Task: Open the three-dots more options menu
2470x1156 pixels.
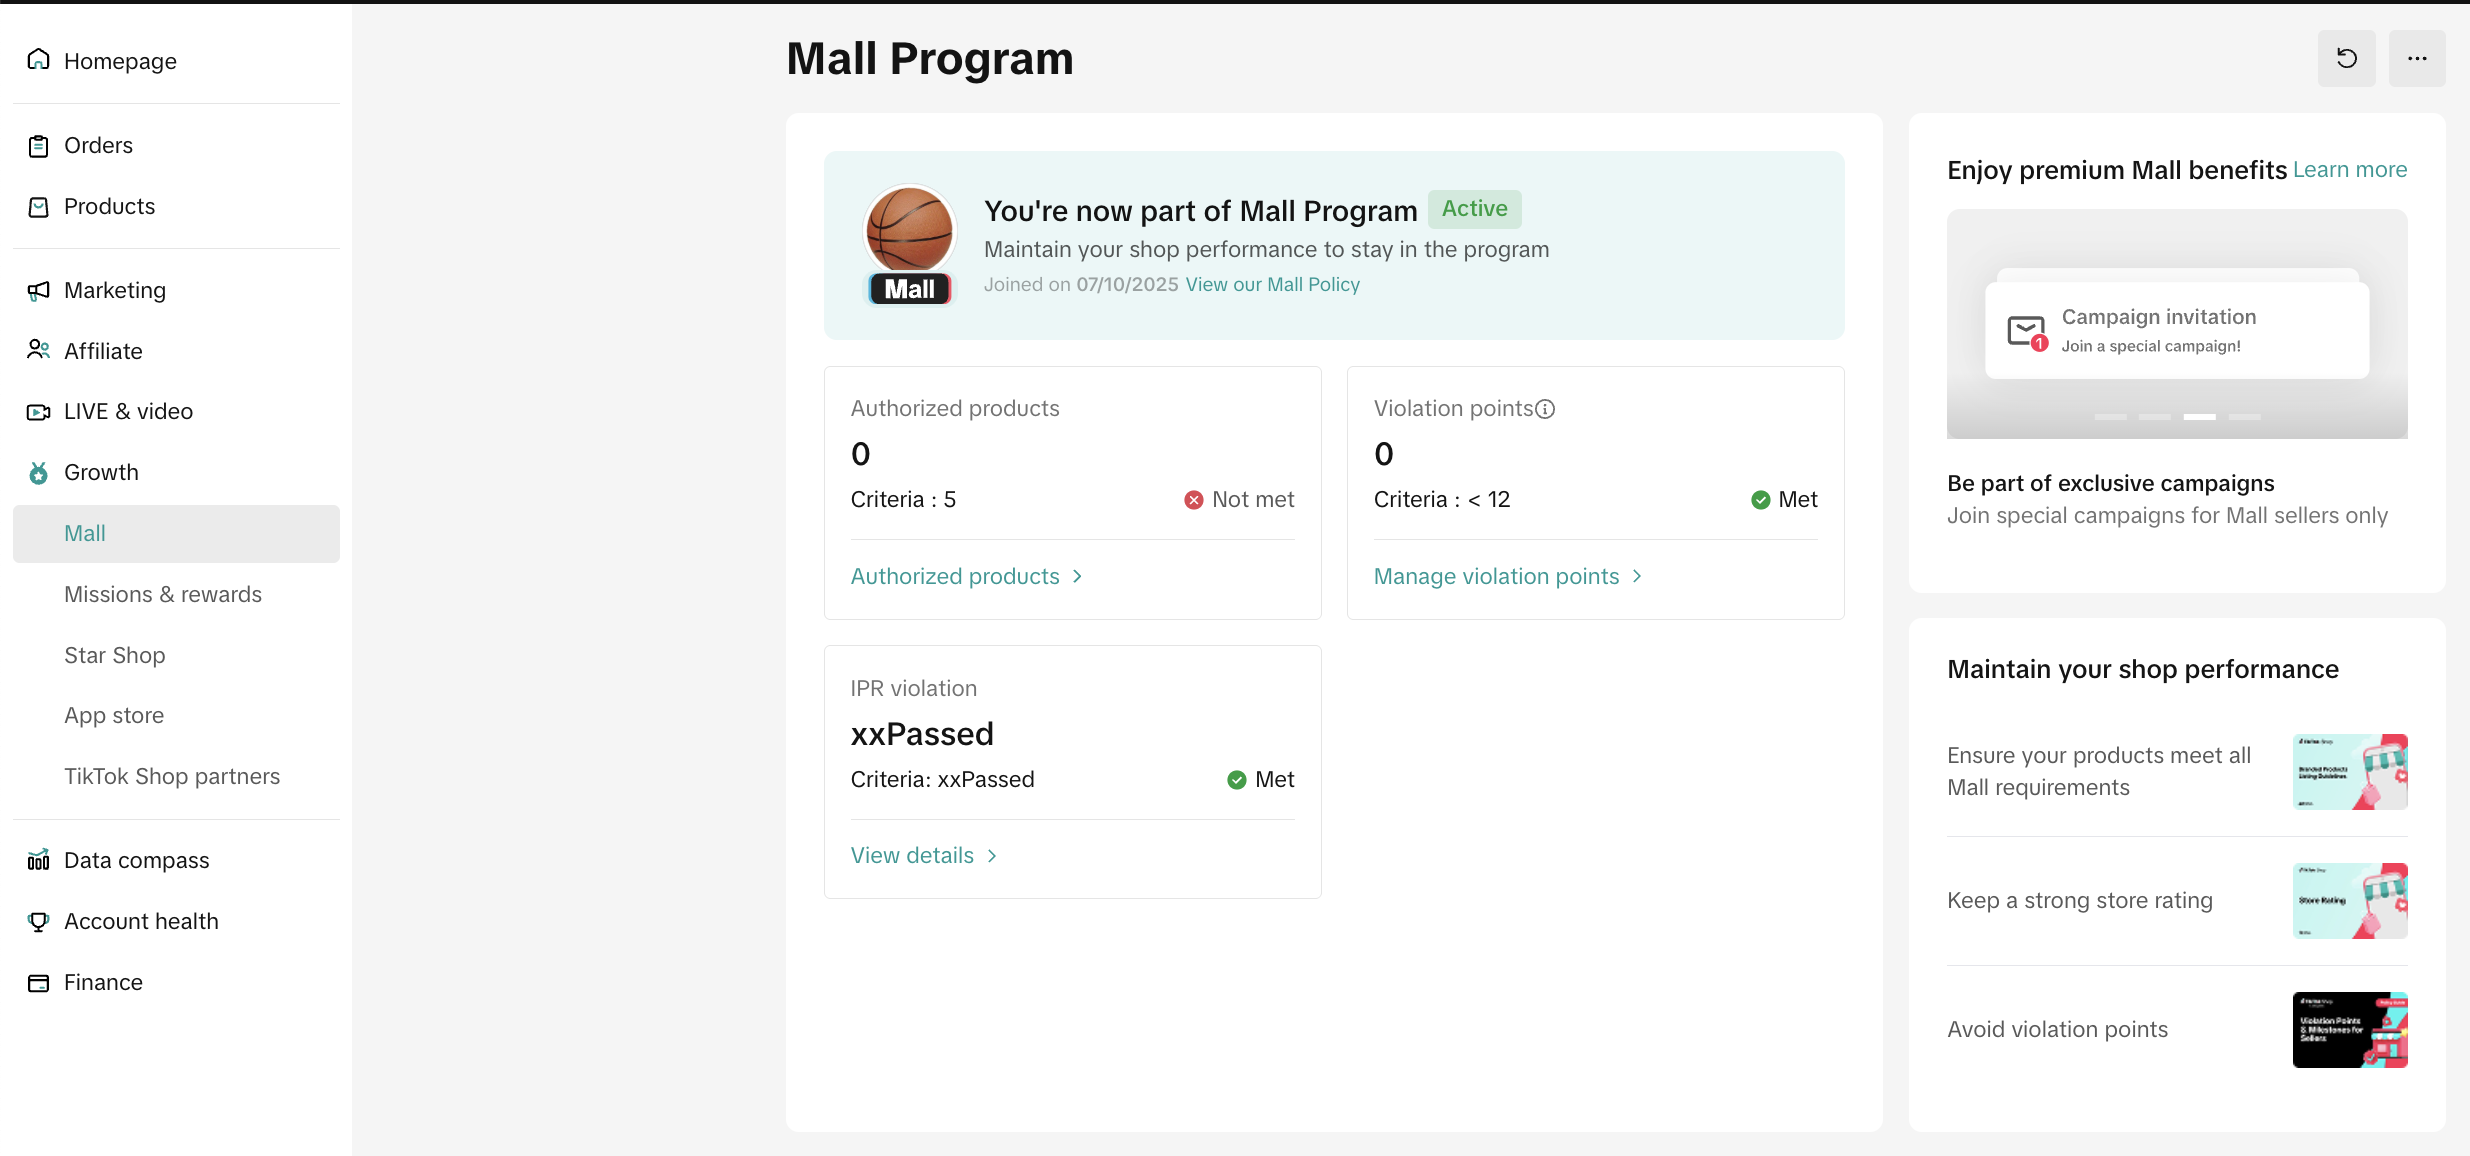Action: click(2417, 59)
